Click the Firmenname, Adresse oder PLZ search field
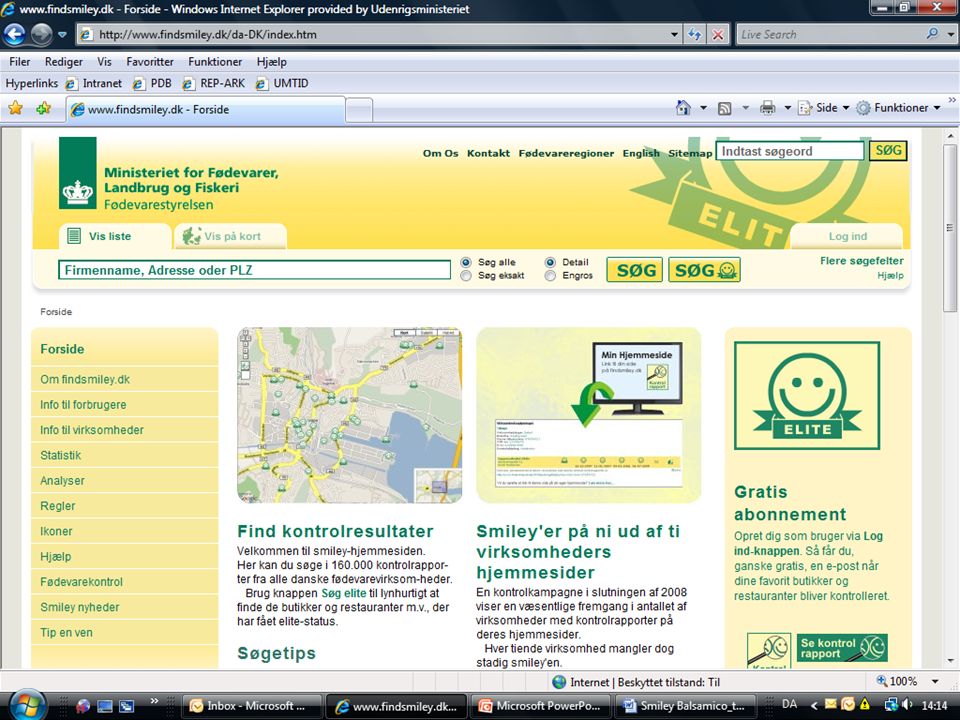Screen dimensions: 960x720 (254, 270)
